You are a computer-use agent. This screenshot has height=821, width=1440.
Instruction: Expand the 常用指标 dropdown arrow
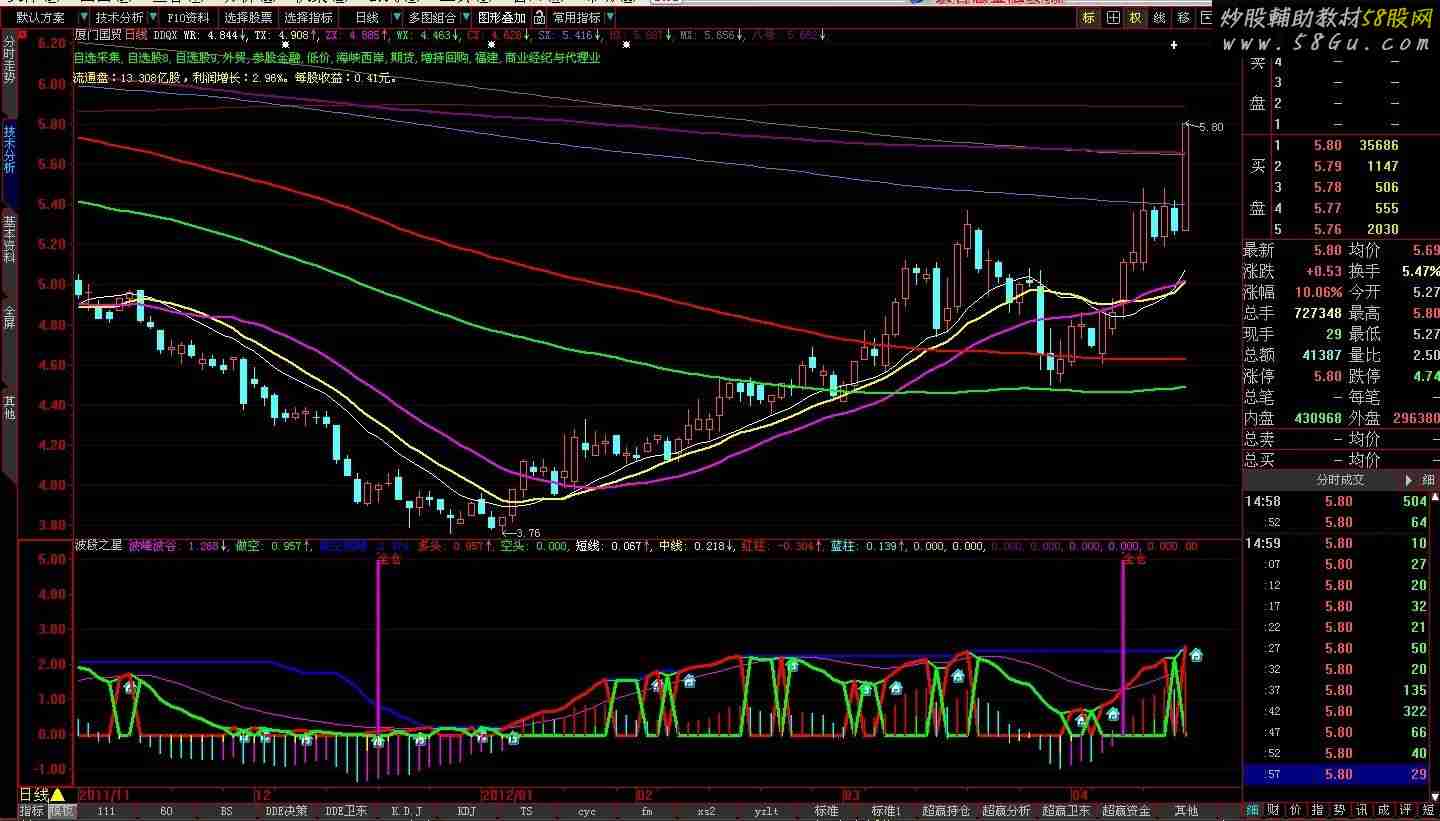(x=610, y=18)
